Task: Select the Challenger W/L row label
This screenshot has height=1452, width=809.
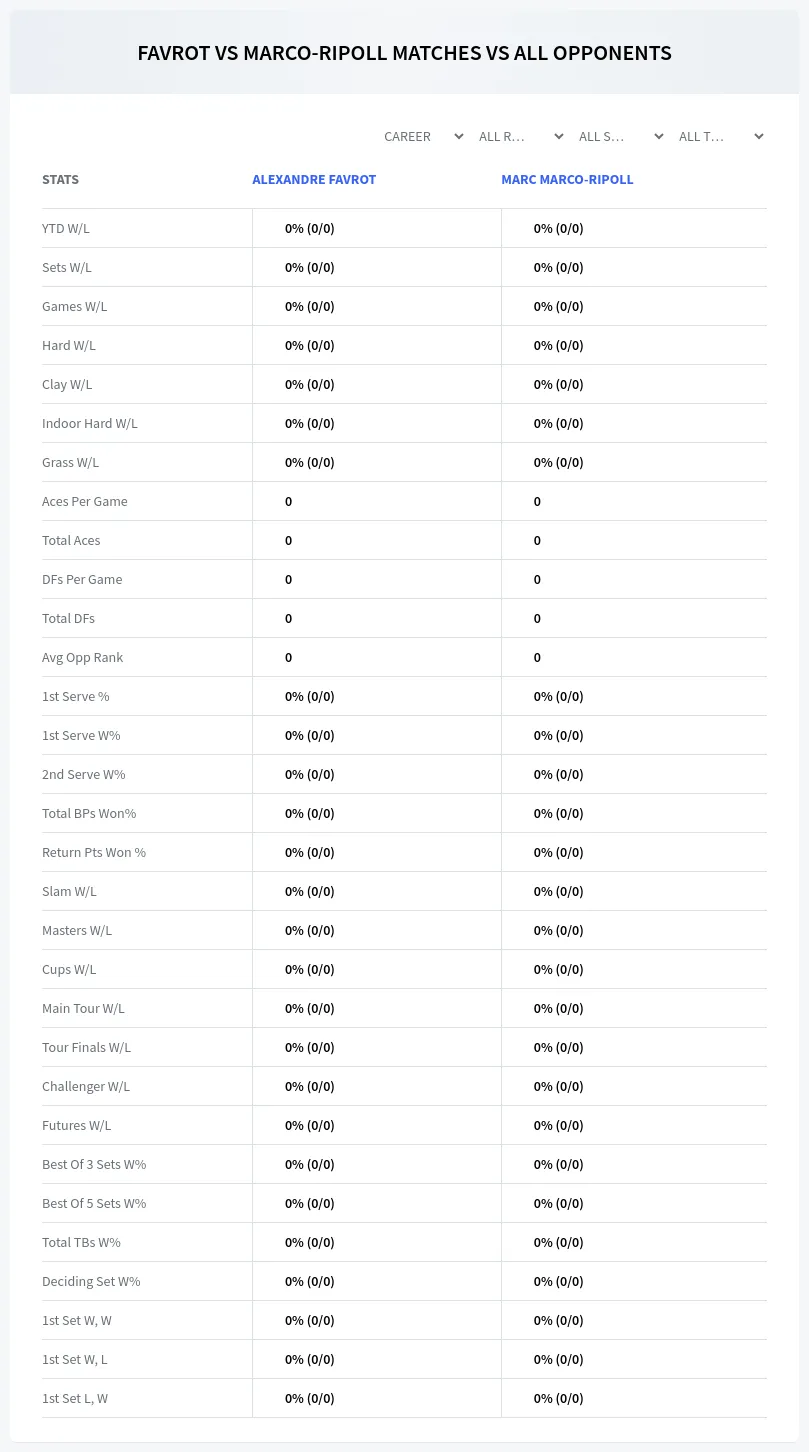Action: pyautogui.click(x=86, y=1086)
